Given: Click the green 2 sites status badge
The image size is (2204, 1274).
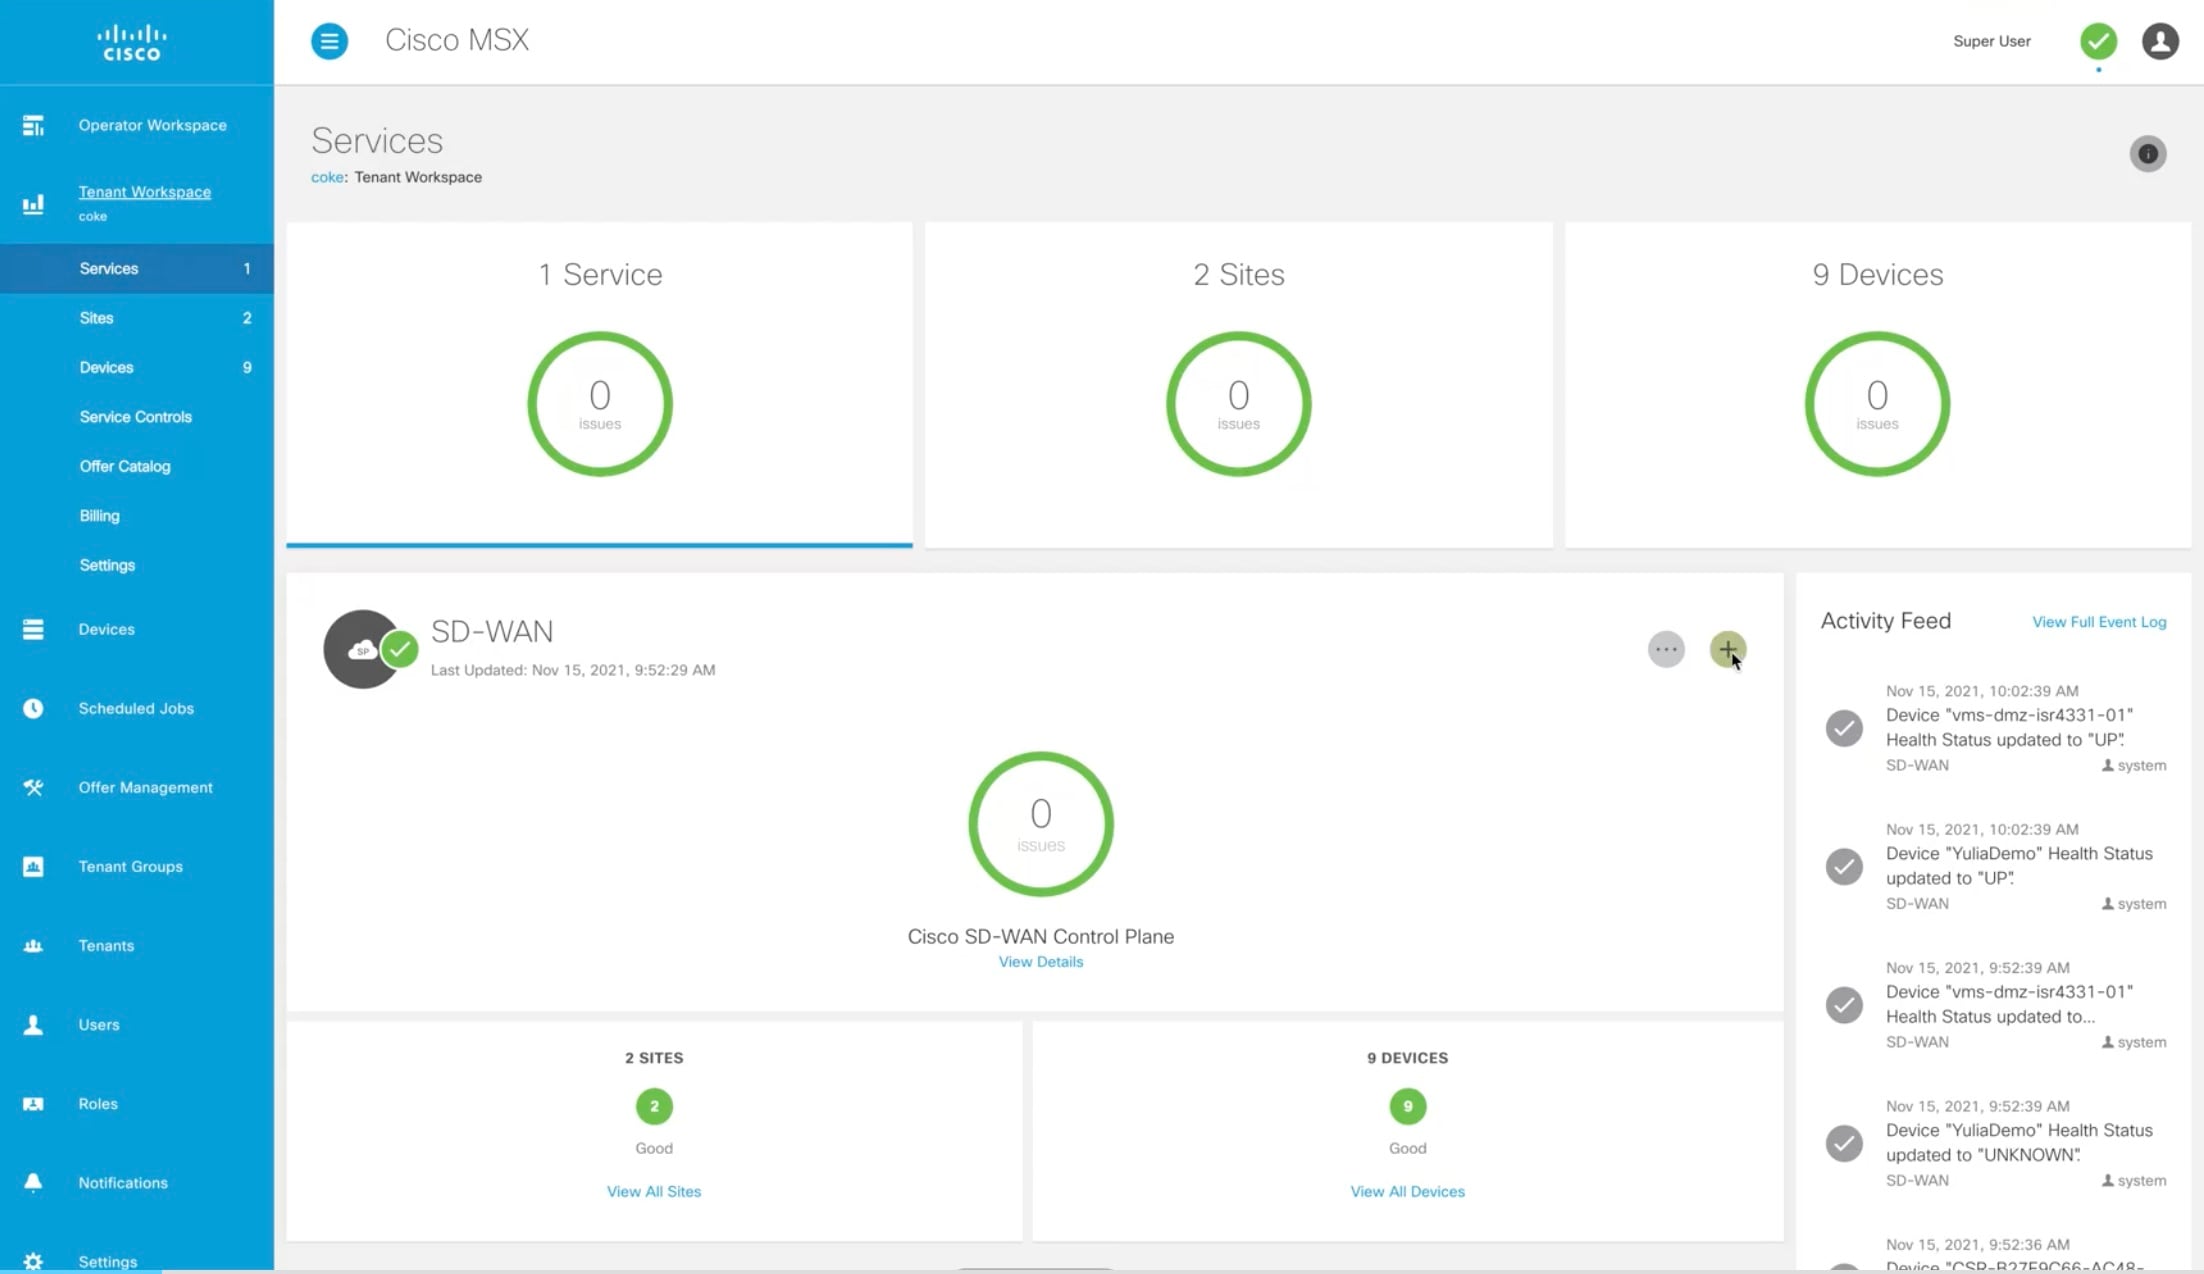Looking at the screenshot, I should coord(654,1106).
